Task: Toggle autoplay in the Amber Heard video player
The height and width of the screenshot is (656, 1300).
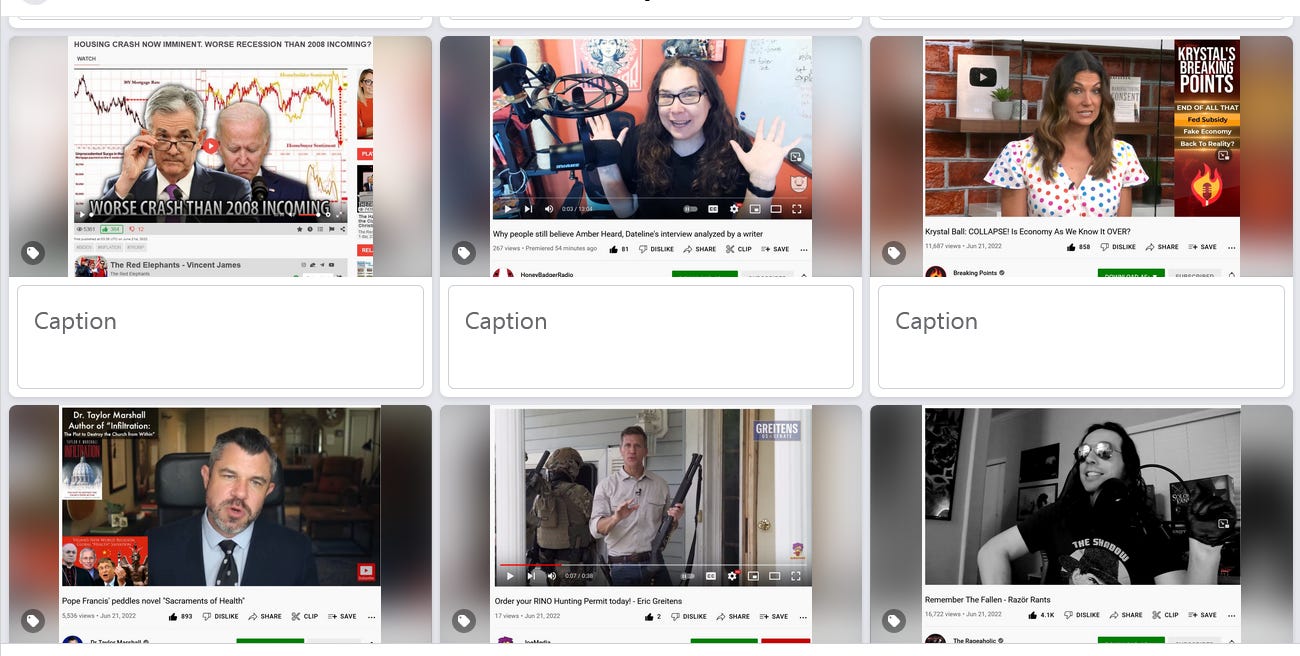Action: [x=690, y=209]
